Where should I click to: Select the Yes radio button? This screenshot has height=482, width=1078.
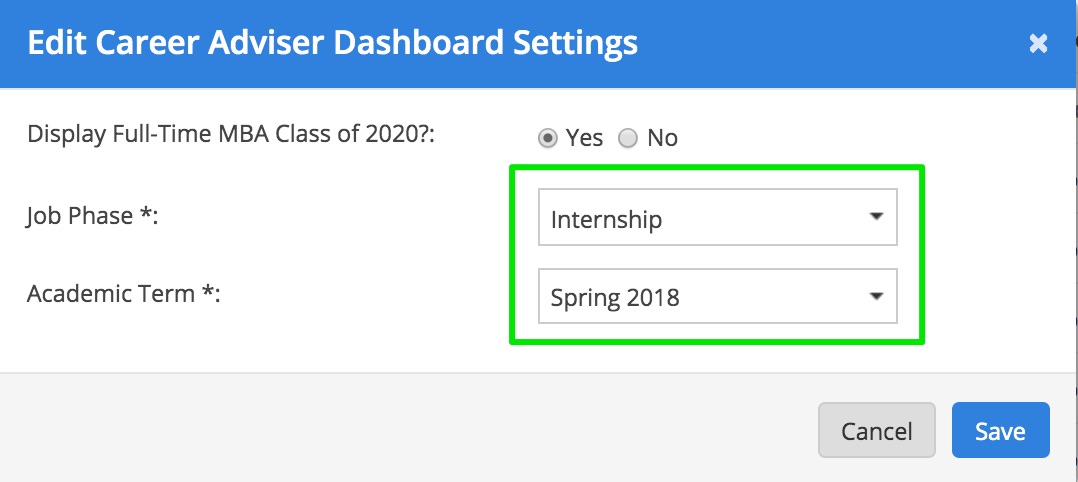(x=548, y=138)
